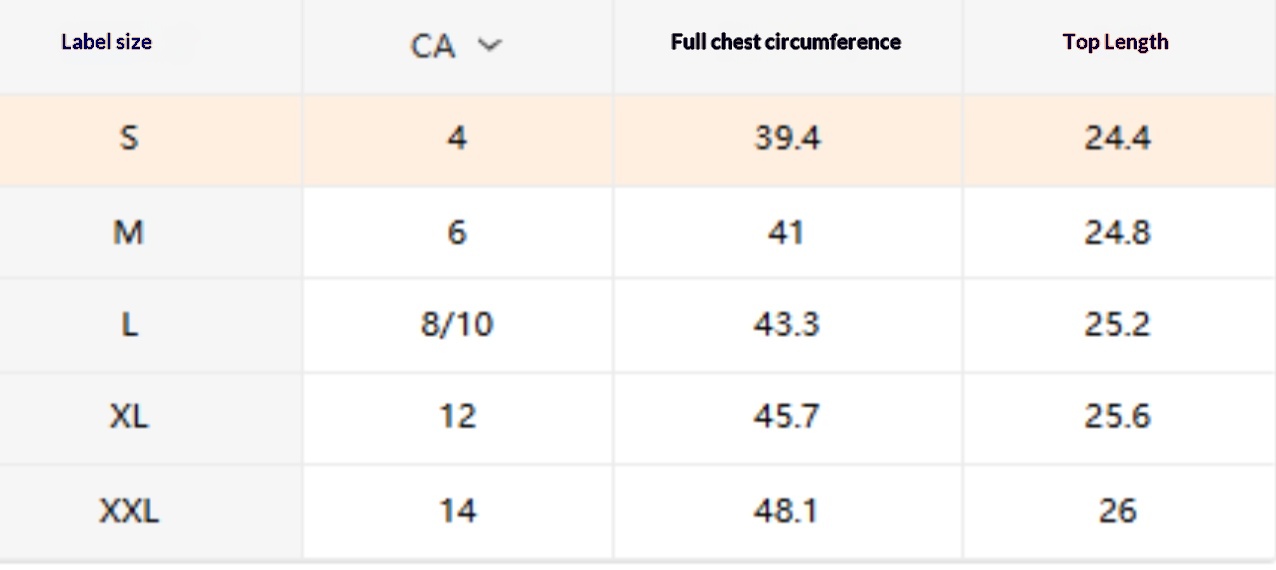Click CA size 14 cell
This screenshot has width=1276, height=570.
[457, 512]
